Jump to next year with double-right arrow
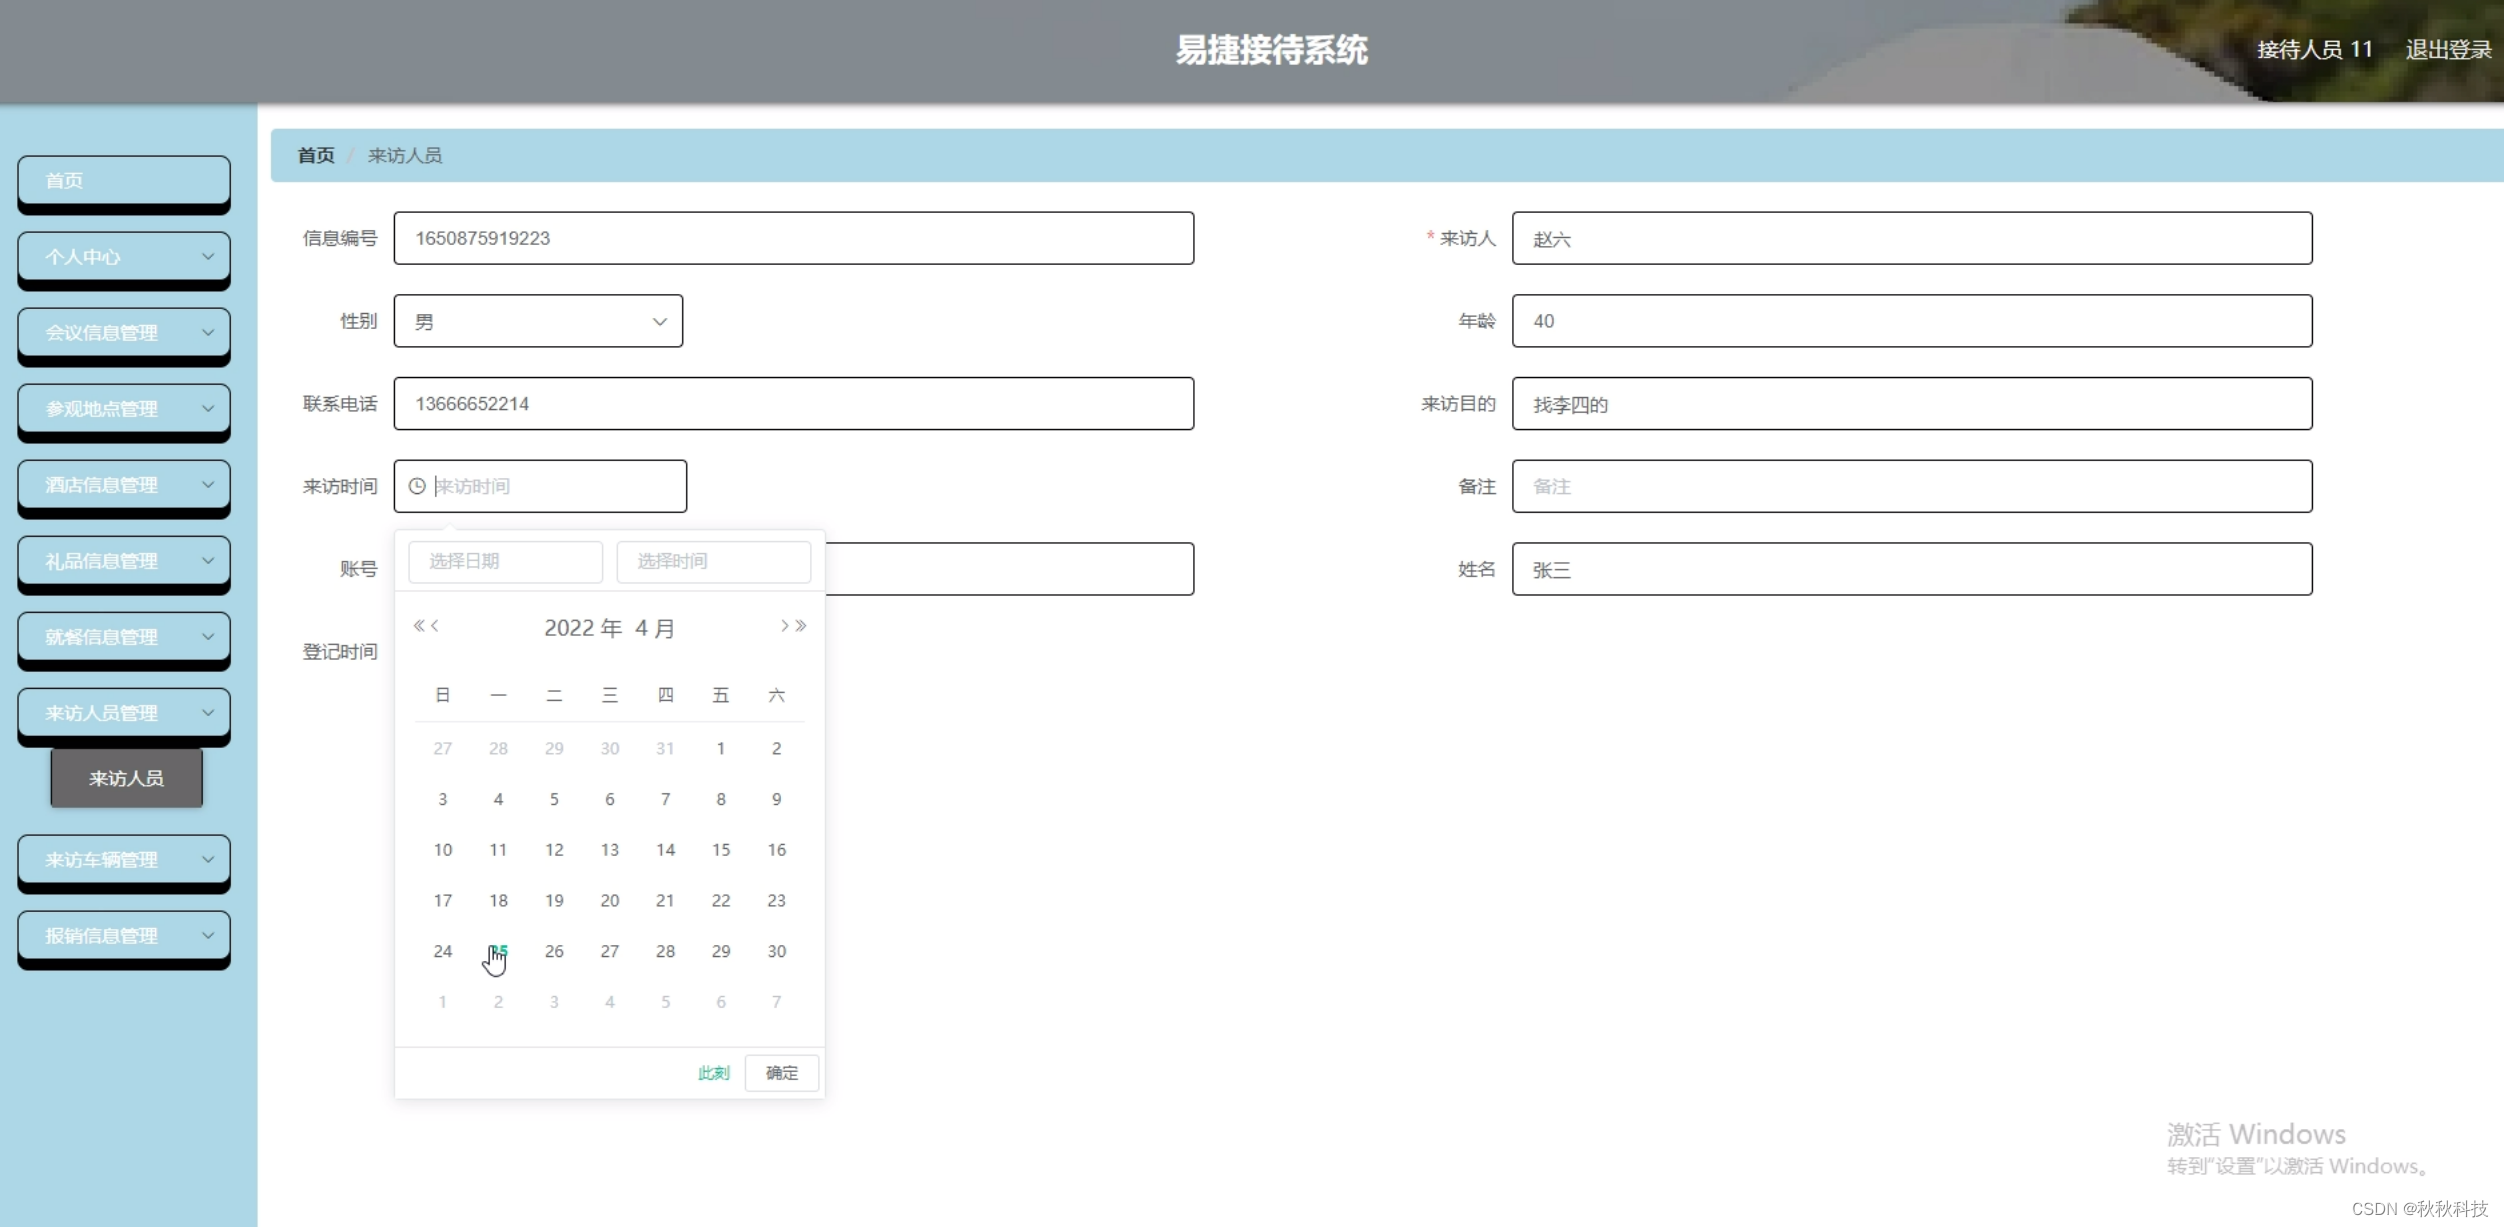 (800, 625)
